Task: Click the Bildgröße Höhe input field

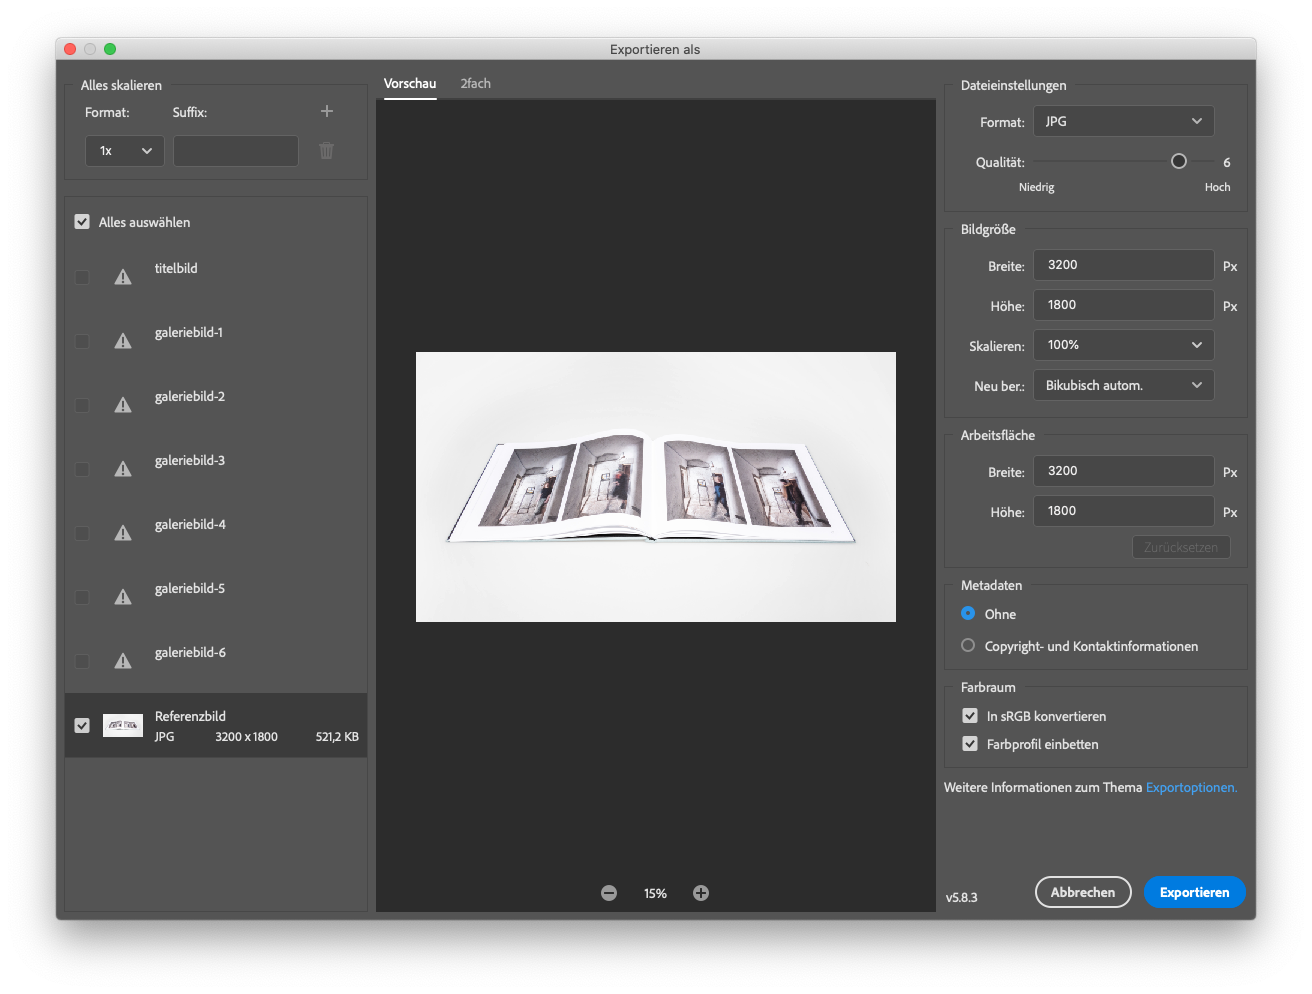Action: (x=1124, y=305)
